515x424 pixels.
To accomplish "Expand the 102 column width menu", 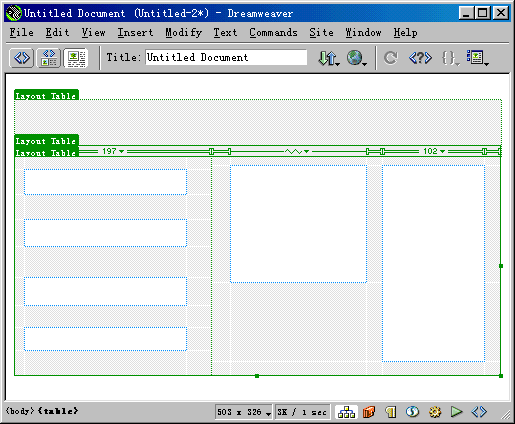I will [x=434, y=151].
